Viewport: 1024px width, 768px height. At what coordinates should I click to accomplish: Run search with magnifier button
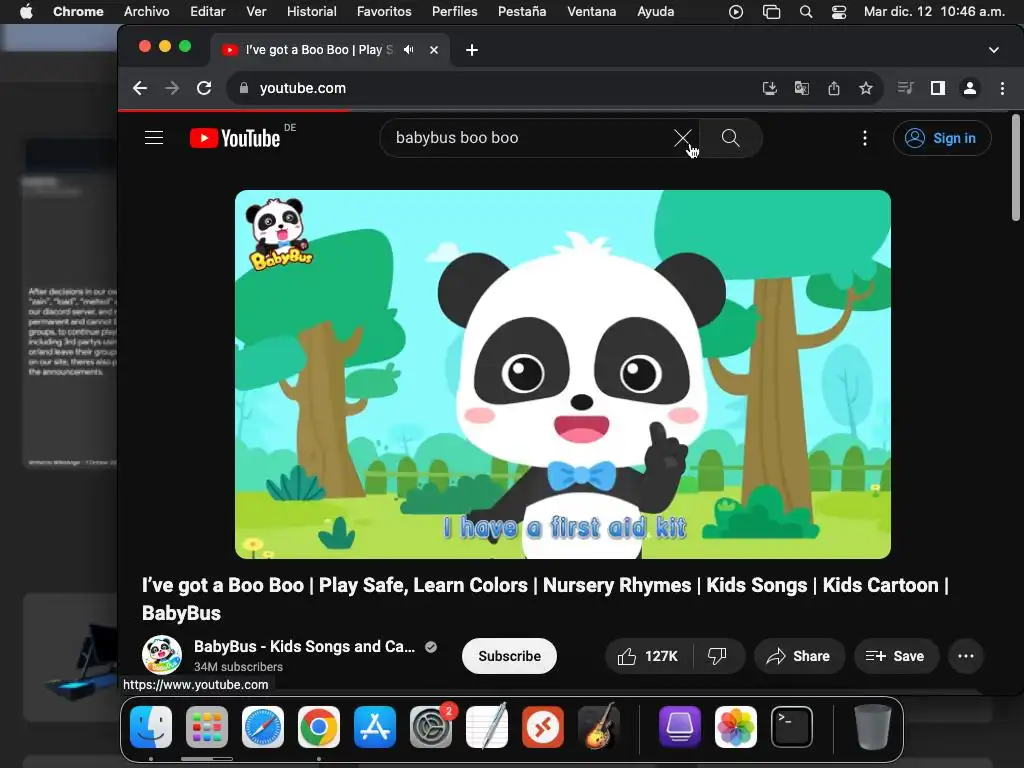tap(730, 138)
